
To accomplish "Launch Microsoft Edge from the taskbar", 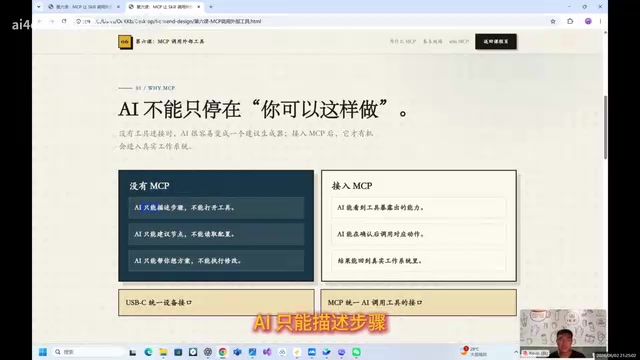I will pos(148,352).
